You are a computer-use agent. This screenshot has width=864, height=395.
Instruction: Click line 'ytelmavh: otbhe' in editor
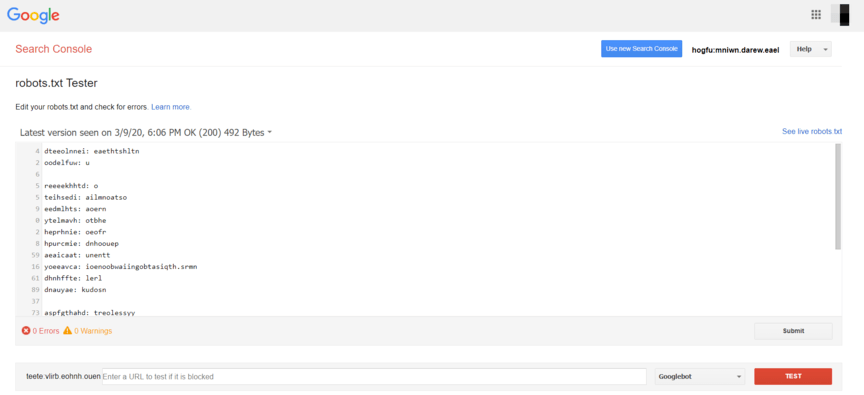point(75,220)
